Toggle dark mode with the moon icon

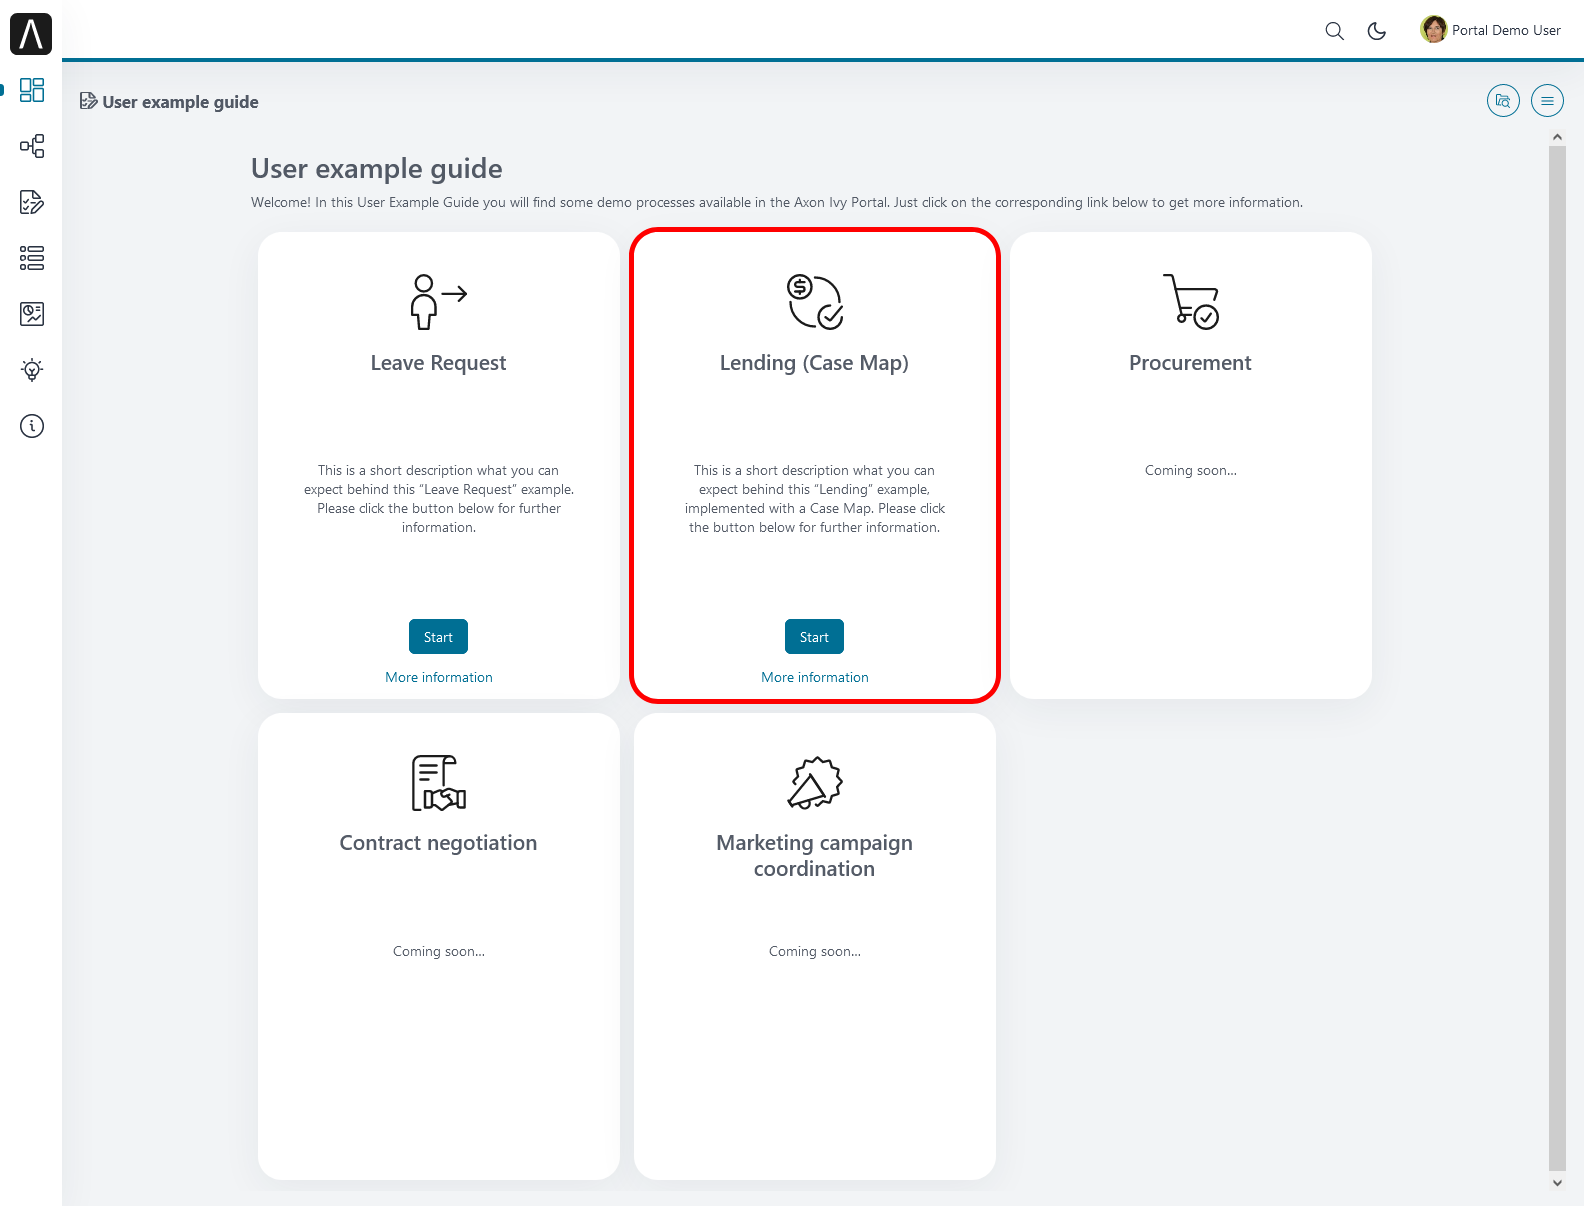(x=1377, y=31)
